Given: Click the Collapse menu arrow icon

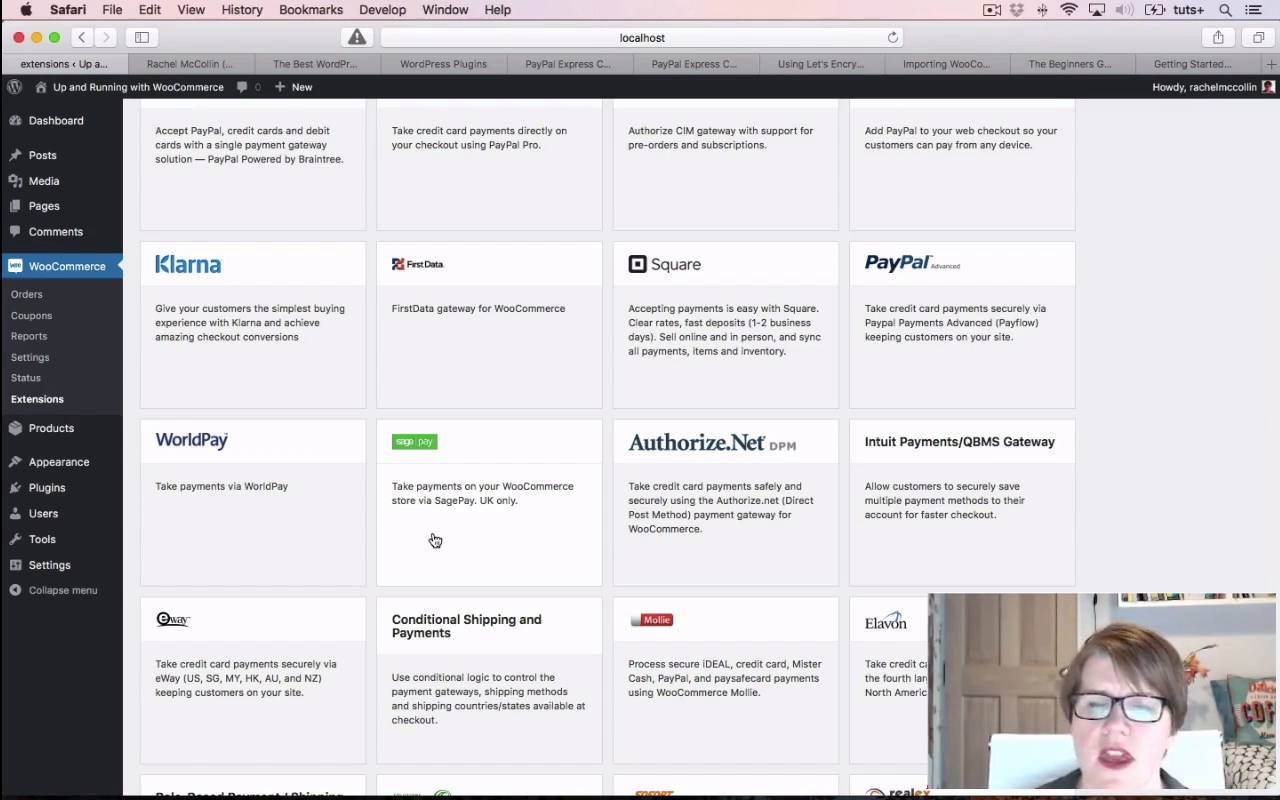Looking at the screenshot, I should coord(15,590).
